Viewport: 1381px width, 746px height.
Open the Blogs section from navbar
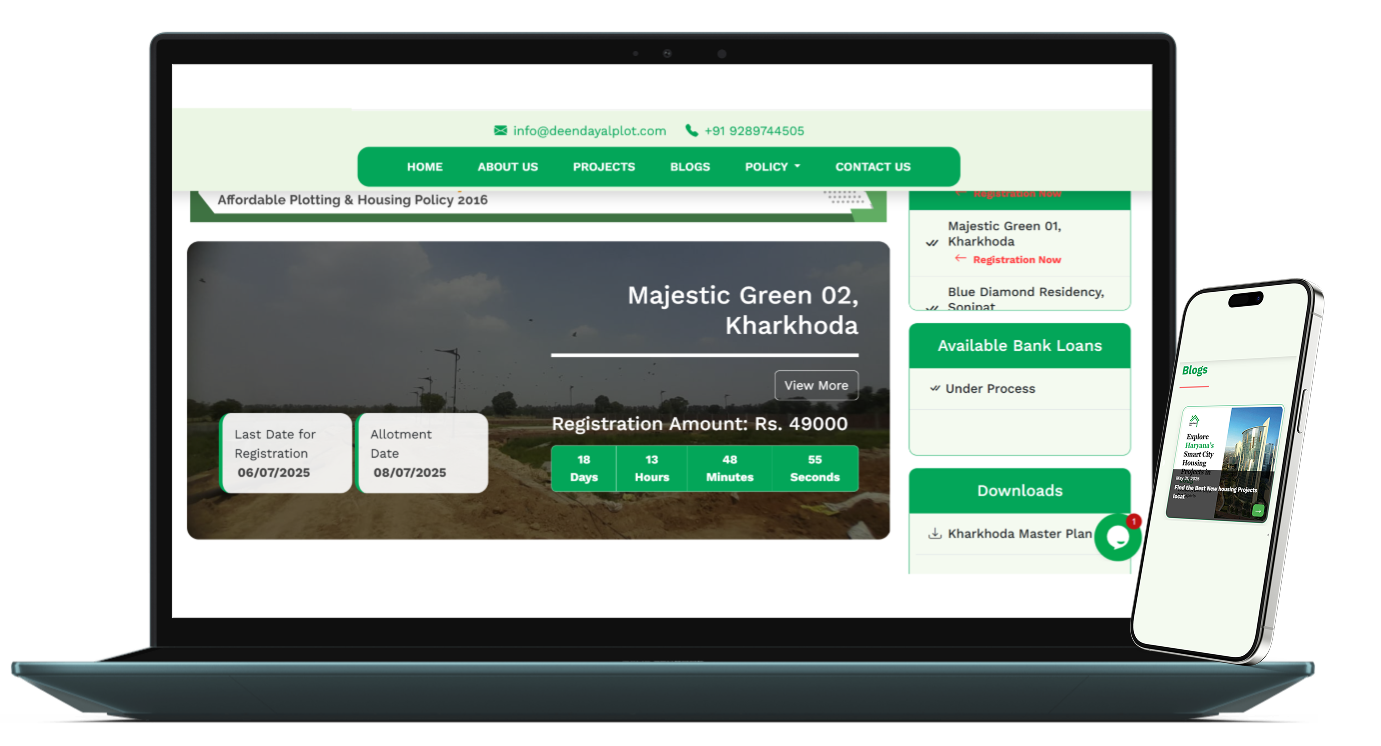pyautogui.click(x=689, y=167)
